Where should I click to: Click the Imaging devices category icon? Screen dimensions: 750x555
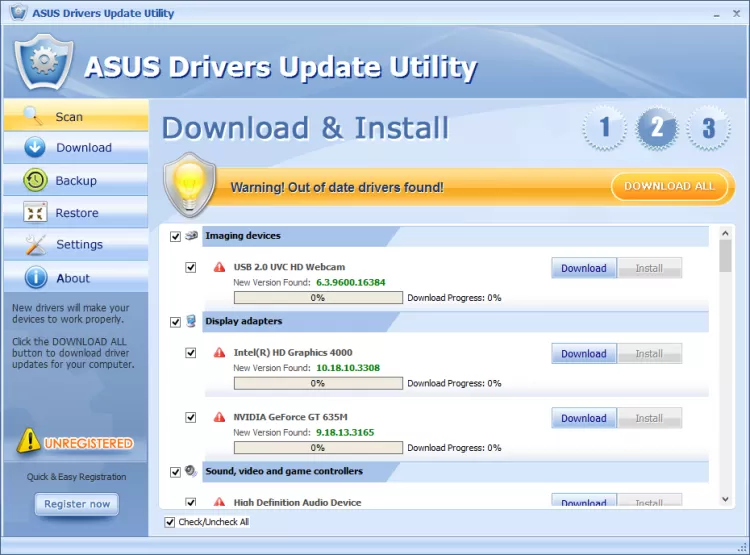tap(191, 235)
